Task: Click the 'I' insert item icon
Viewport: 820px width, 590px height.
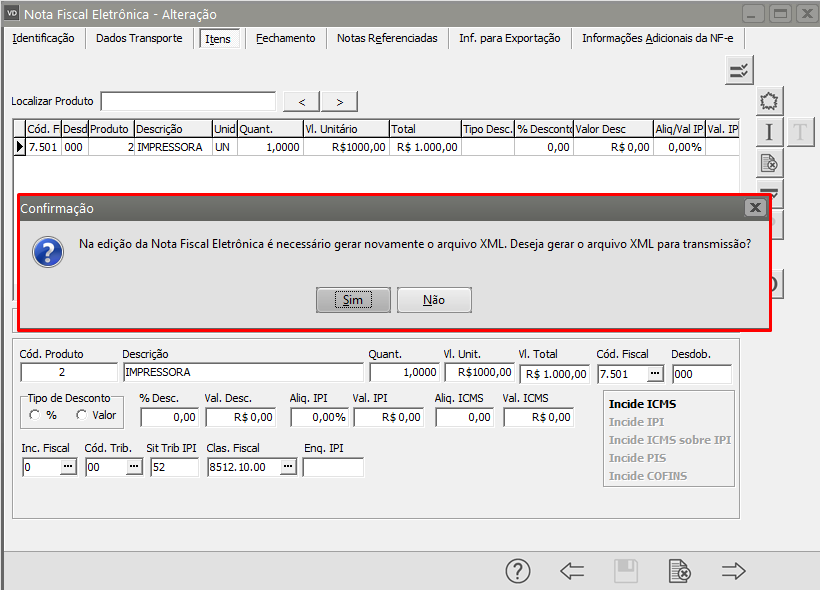Action: coord(768,132)
